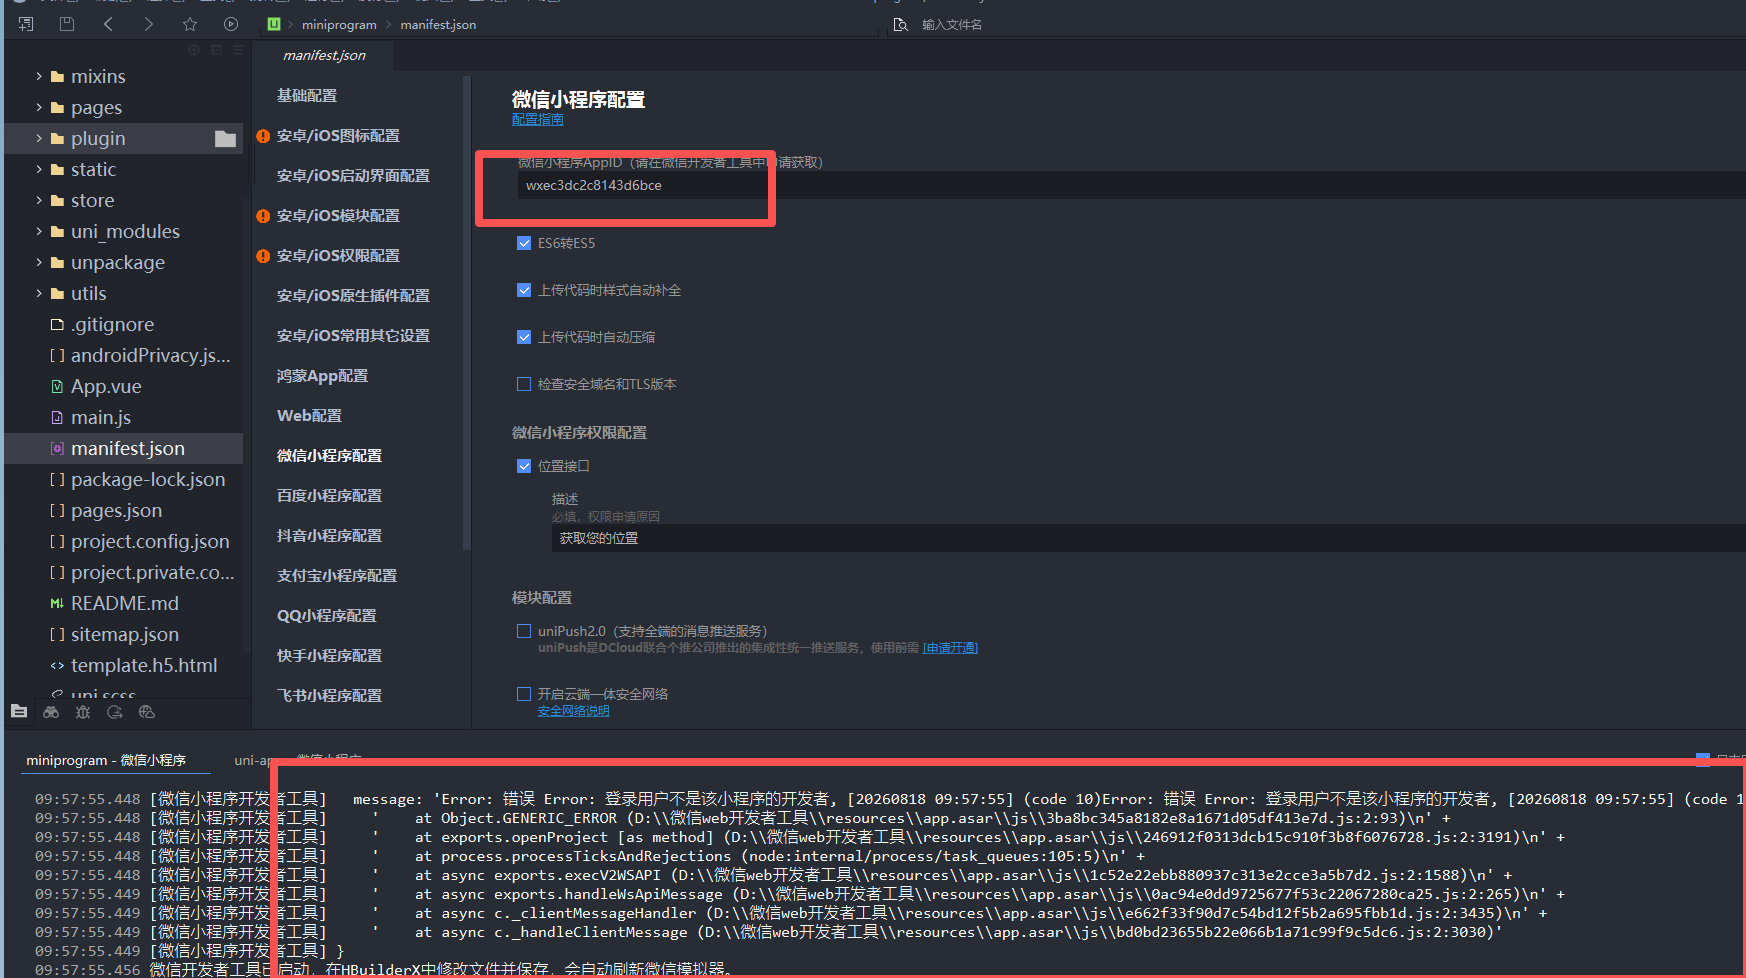The width and height of the screenshot is (1746, 978).
Task: Open main.js in file tree
Action: click(x=101, y=418)
